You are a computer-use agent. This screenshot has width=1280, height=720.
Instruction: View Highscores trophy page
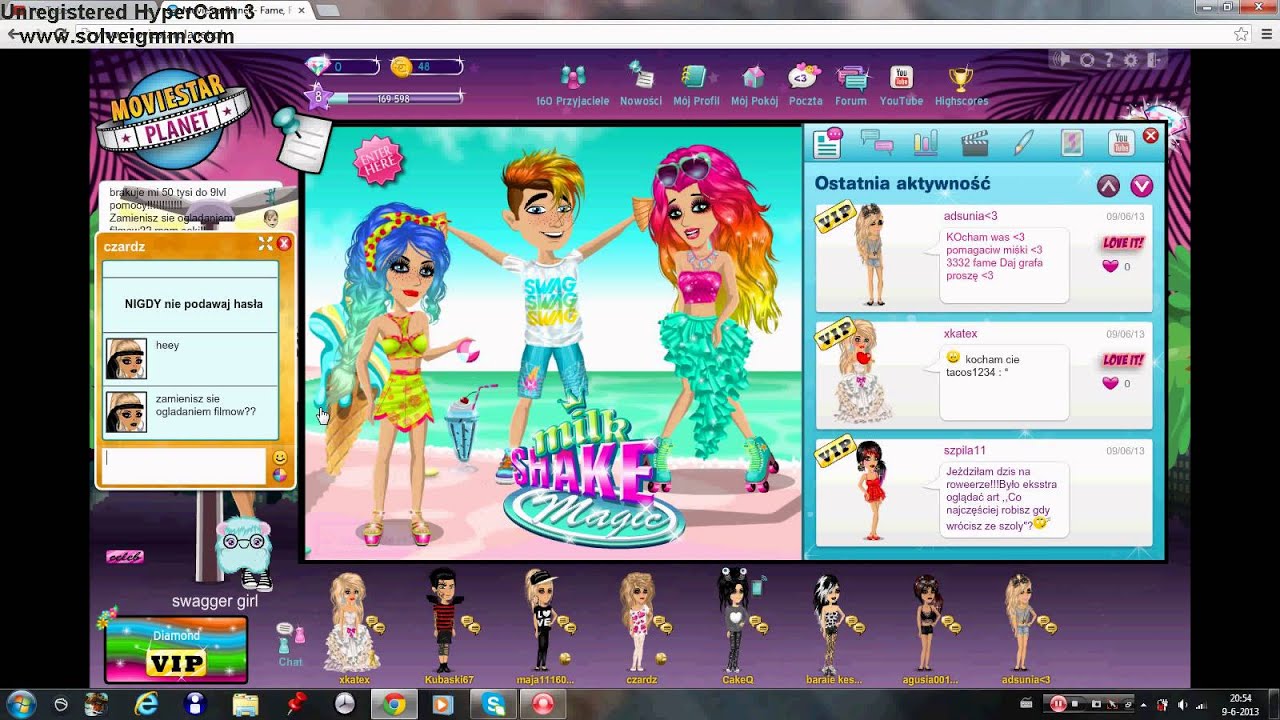point(961,86)
